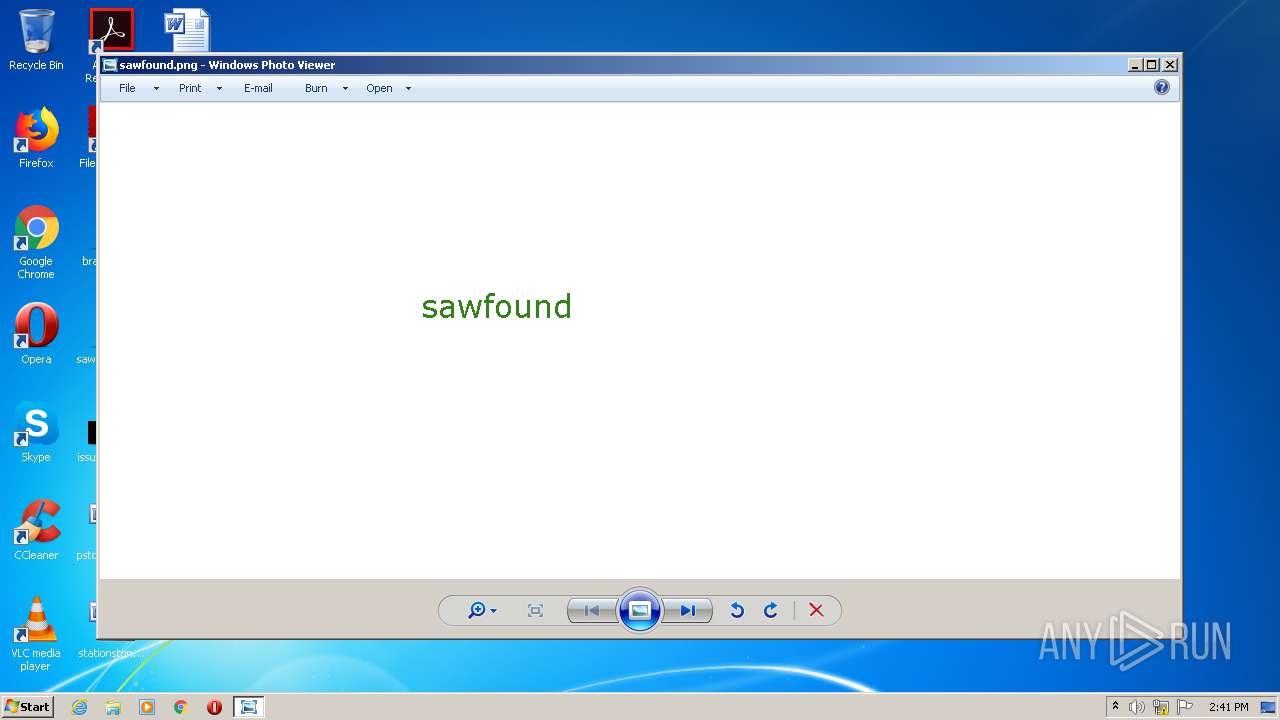Open Internet Explorer from the taskbar
Screen dimensions: 1280x720
(x=79, y=707)
